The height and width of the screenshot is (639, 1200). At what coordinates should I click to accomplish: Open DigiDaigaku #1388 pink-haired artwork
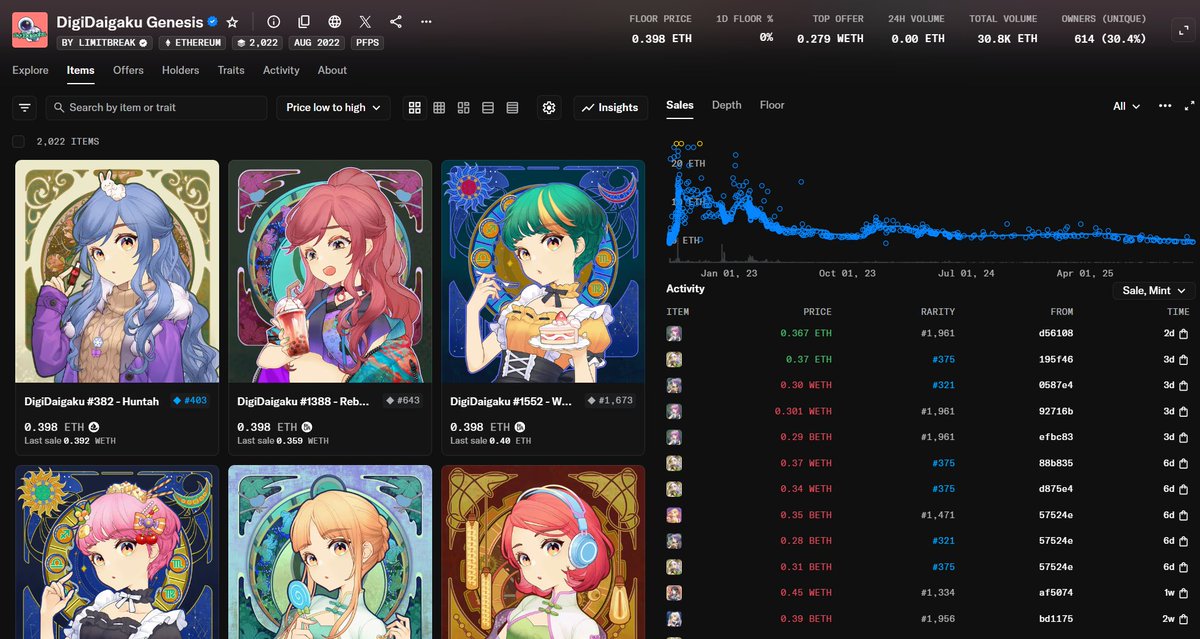330,271
